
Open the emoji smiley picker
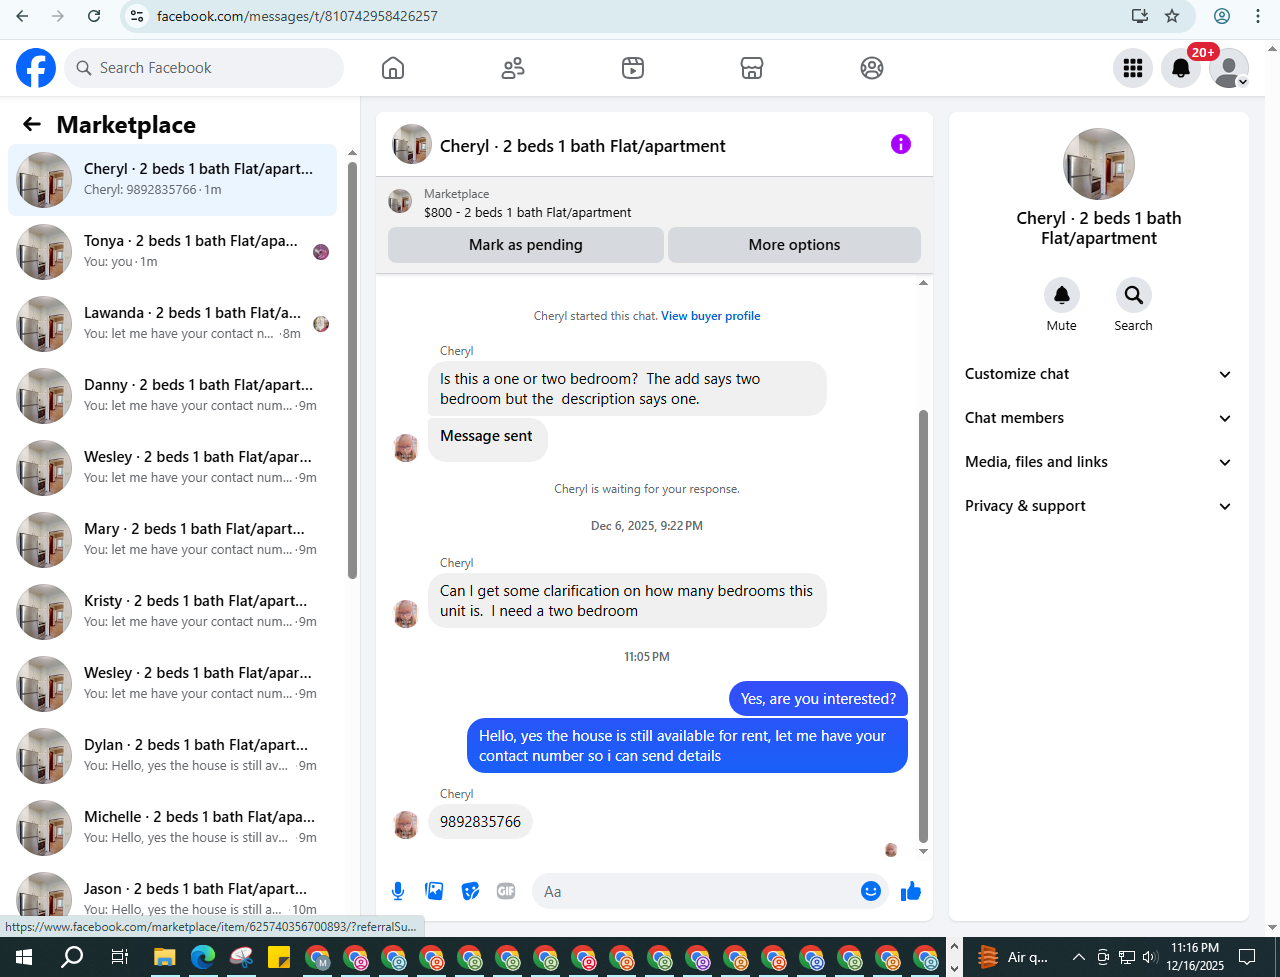point(871,891)
